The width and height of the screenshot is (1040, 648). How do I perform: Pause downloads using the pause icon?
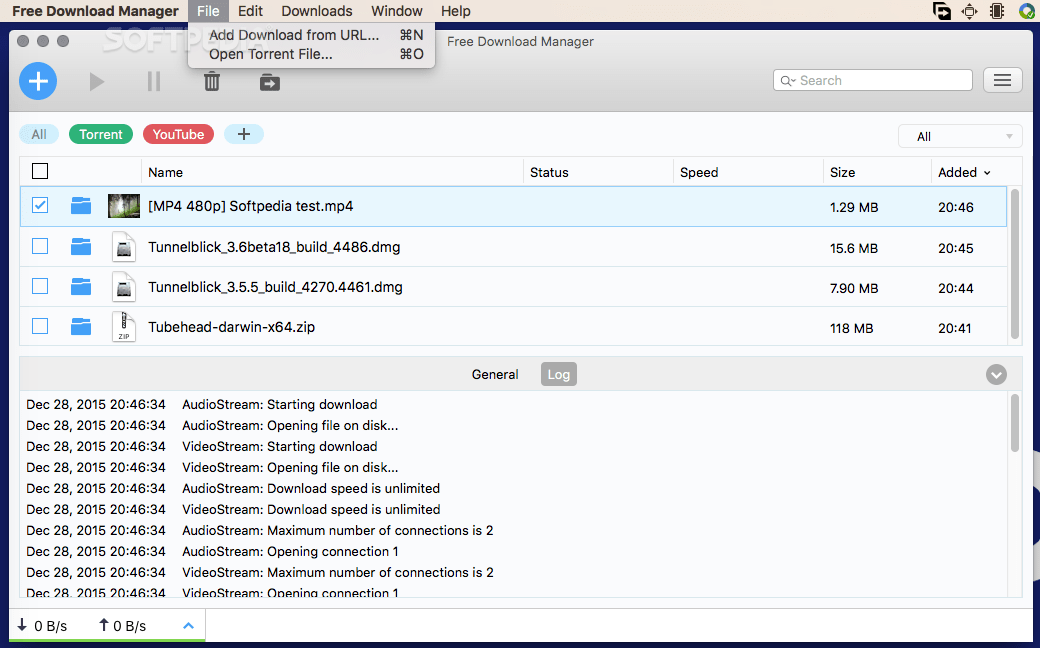point(153,81)
